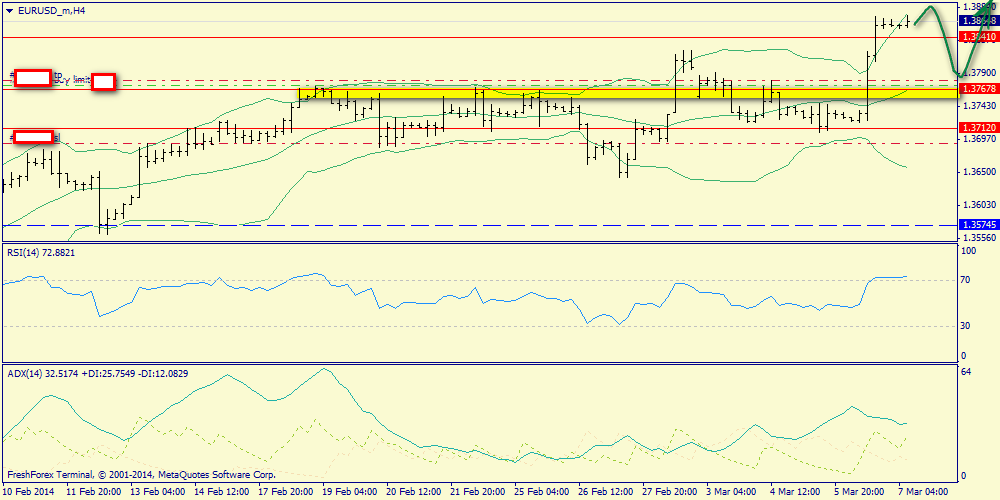
Task: Click the 19 Feb 04:00 time label
Action: pos(349,492)
